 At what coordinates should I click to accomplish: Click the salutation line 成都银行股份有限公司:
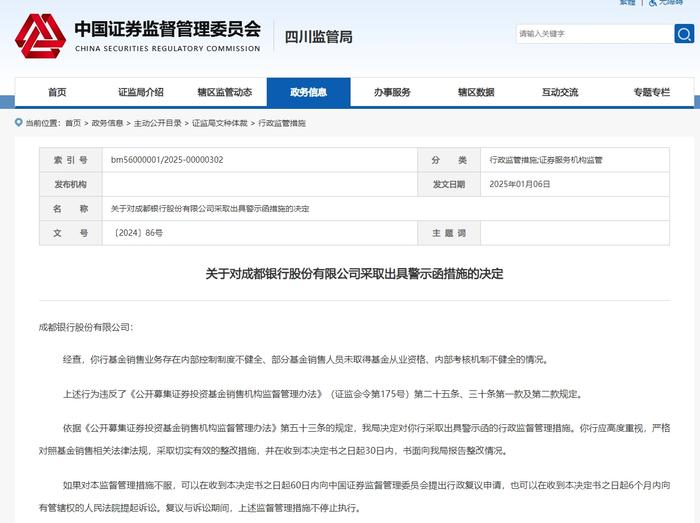click(86, 328)
